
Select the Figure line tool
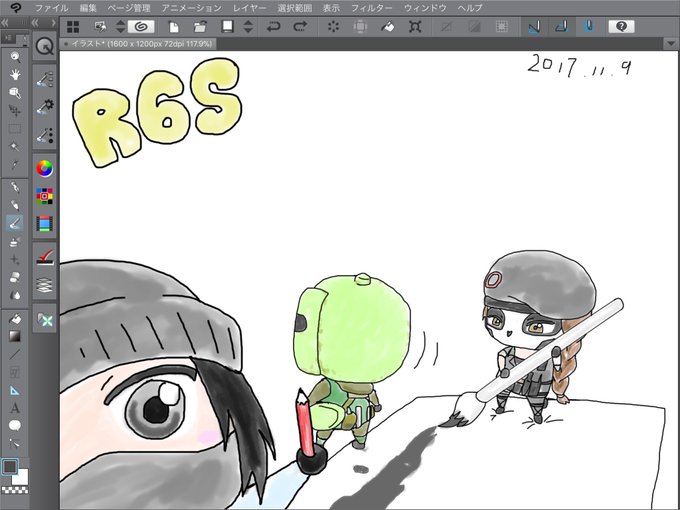point(15,354)
